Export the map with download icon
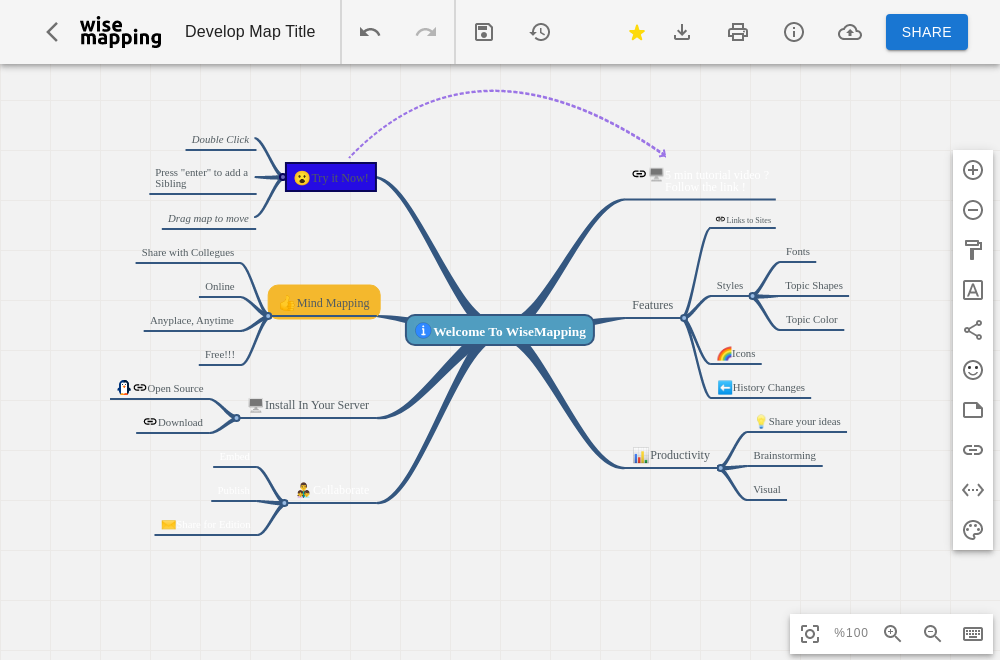The height and width of the screenshot is (660, 1000). click(682, 32)
